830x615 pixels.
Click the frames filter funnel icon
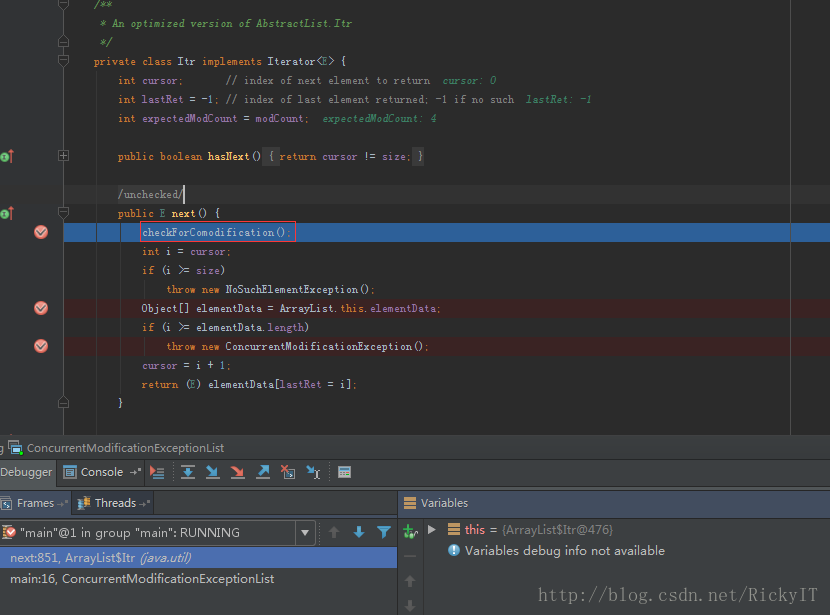coord(384,531)
